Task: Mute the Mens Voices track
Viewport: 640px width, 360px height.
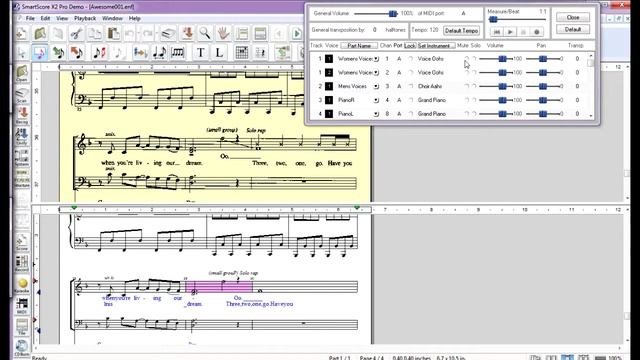Action: (x=467, y=86)
